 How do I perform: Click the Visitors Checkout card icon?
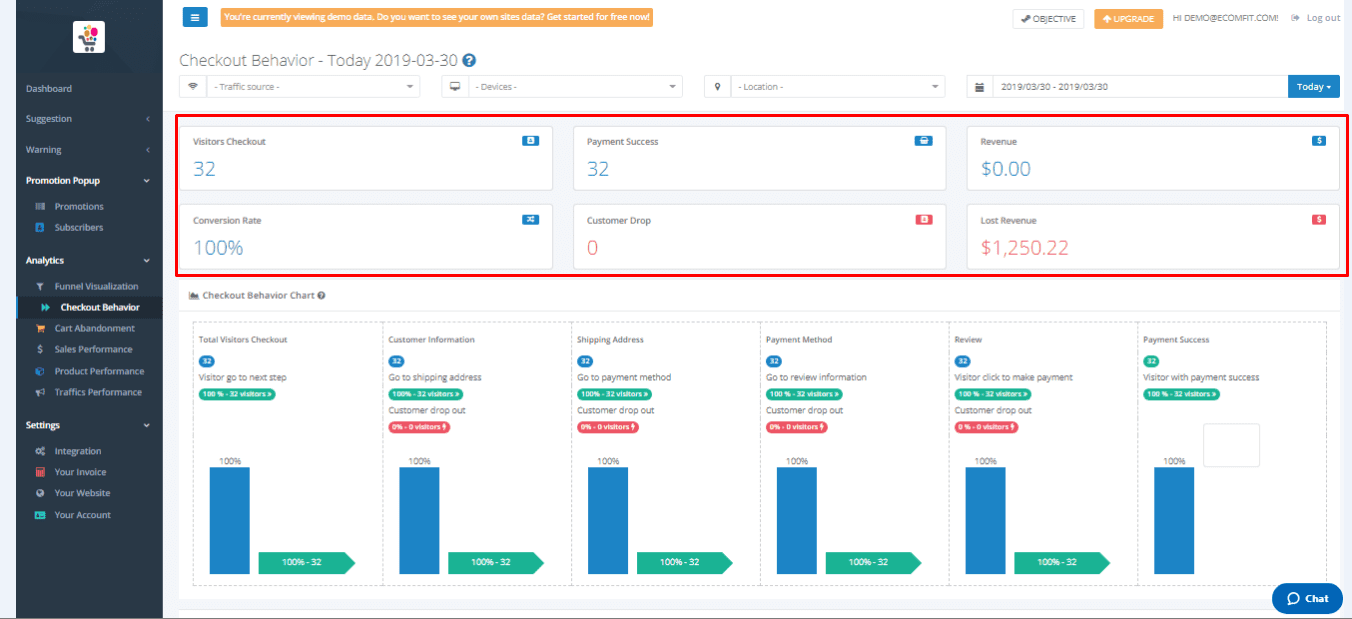pos(530,141)
